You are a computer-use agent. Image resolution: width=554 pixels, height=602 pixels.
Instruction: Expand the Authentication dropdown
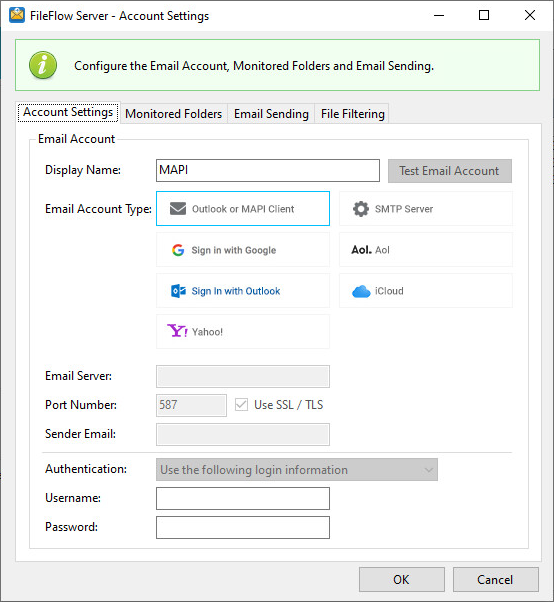297,470
